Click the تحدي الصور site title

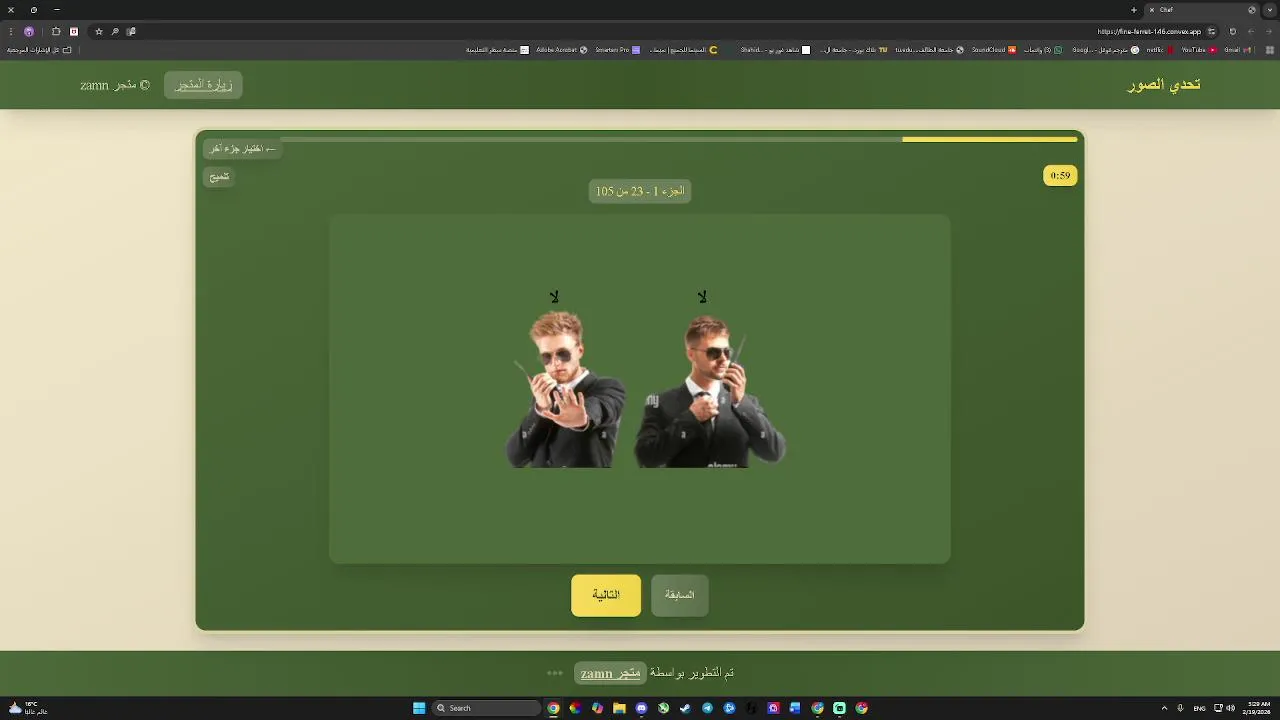[1164, 85]
